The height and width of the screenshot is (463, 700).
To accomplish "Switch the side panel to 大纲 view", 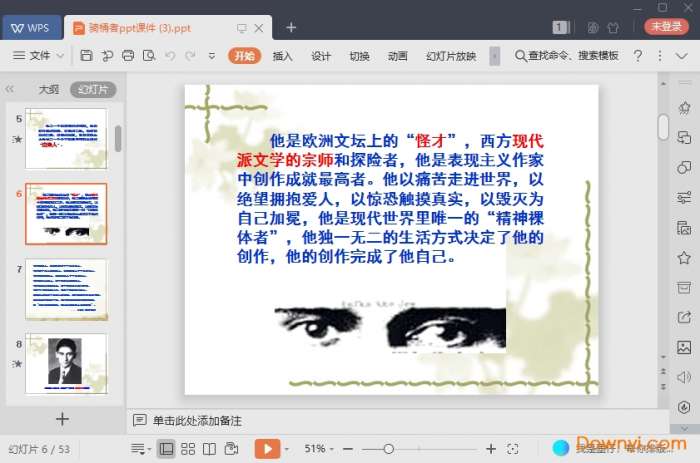I will [49, 90].
